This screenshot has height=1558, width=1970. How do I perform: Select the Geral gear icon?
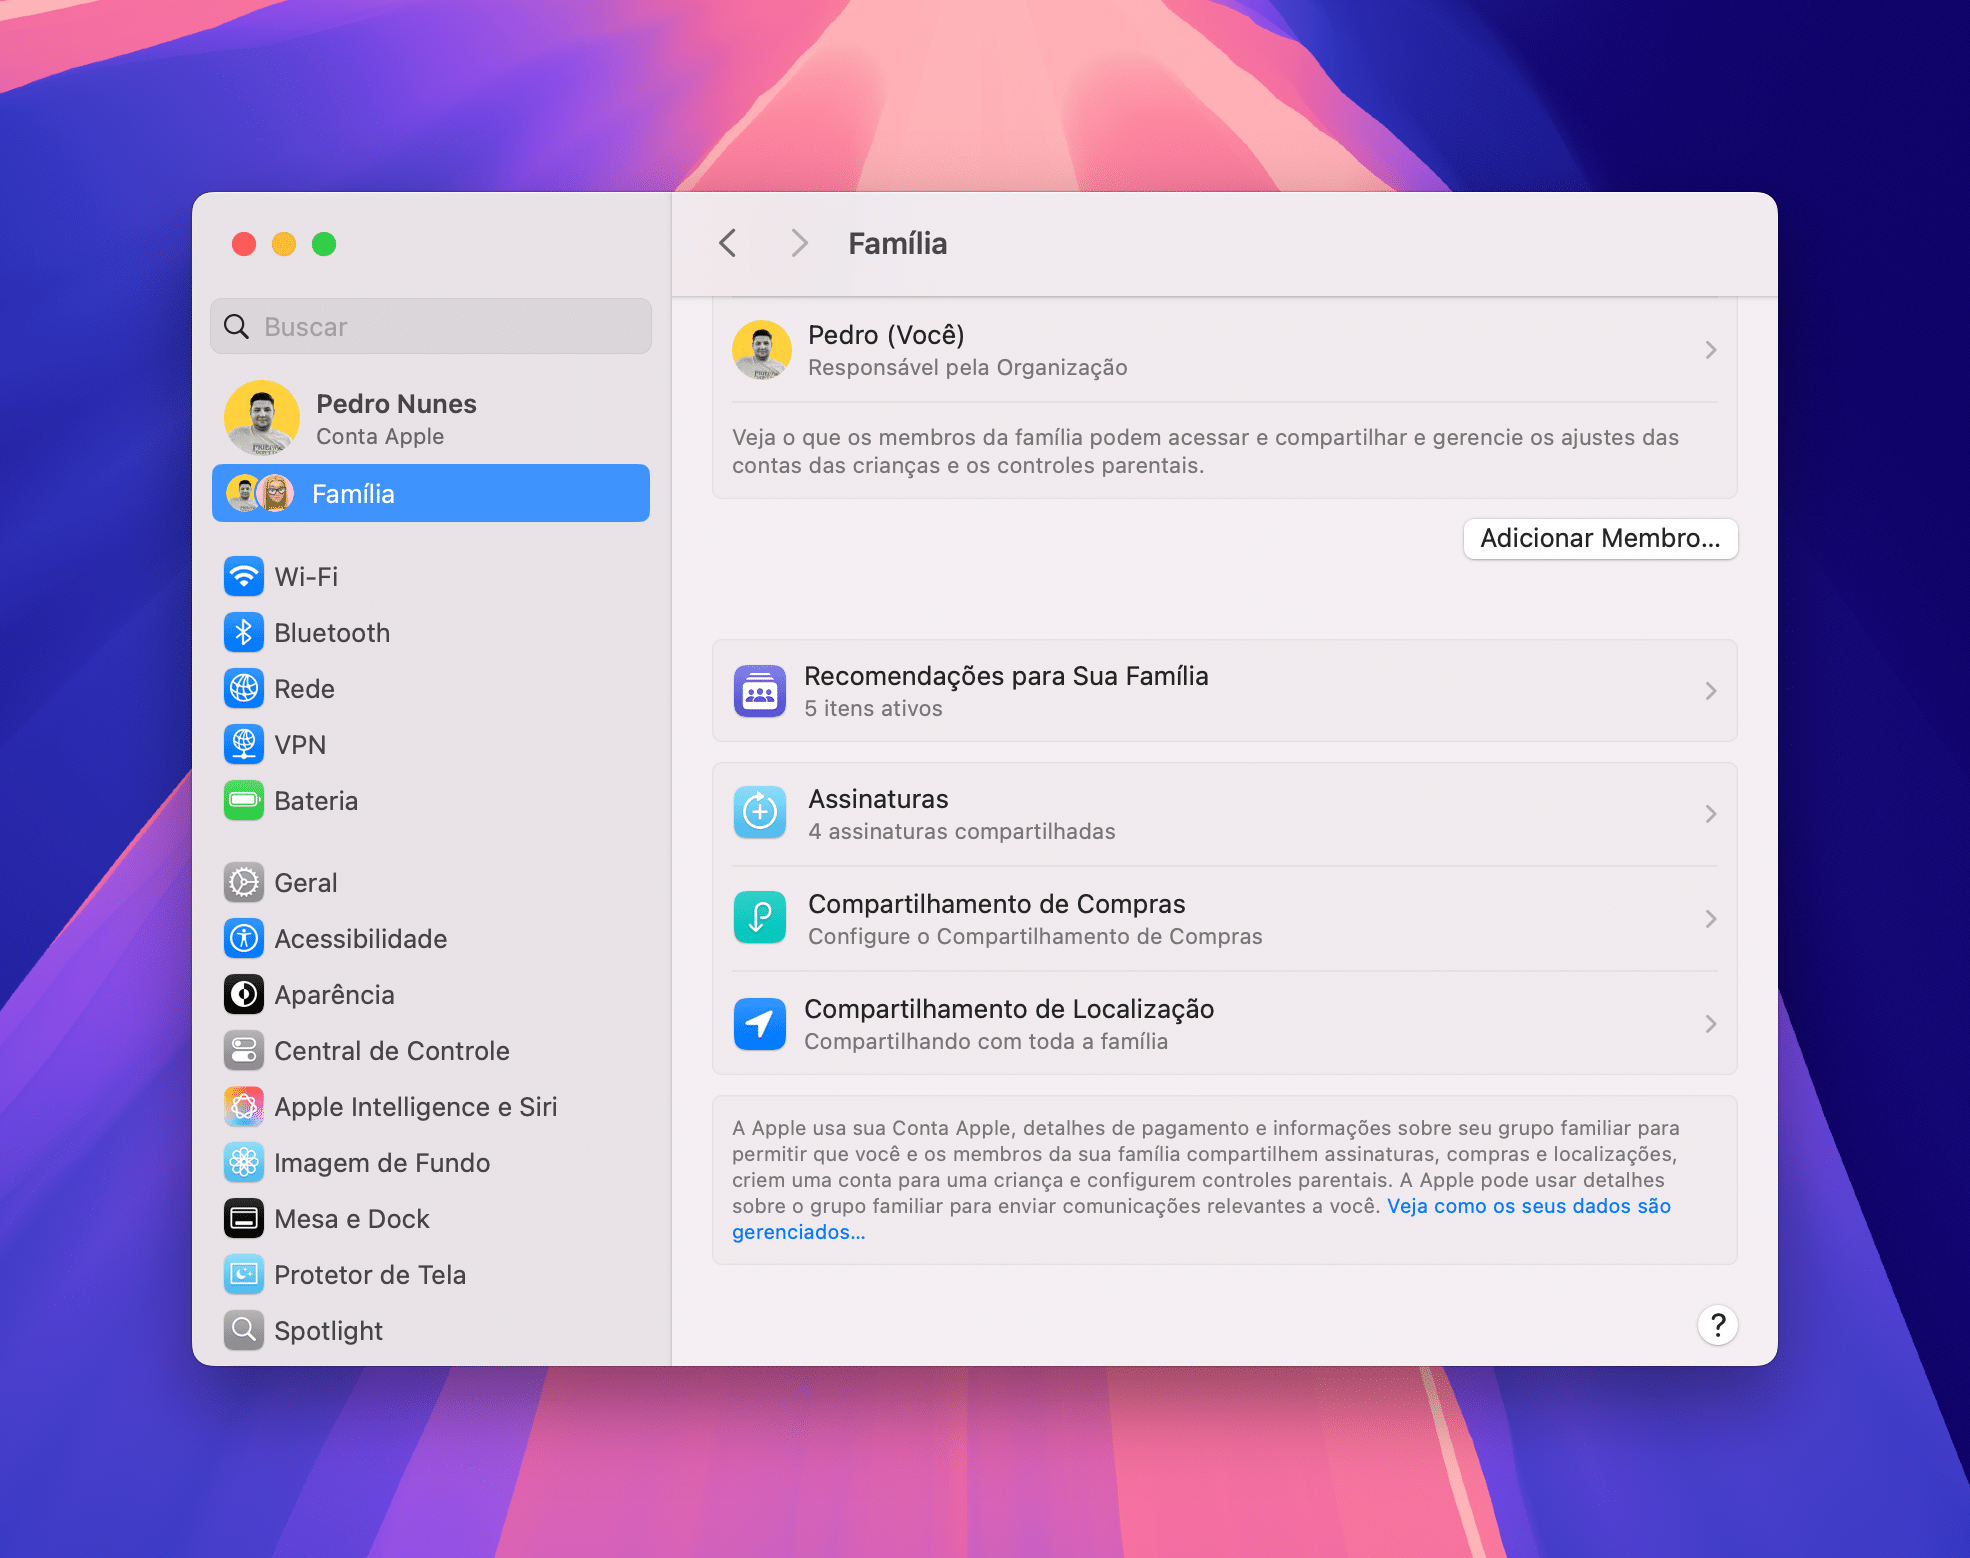244,883
